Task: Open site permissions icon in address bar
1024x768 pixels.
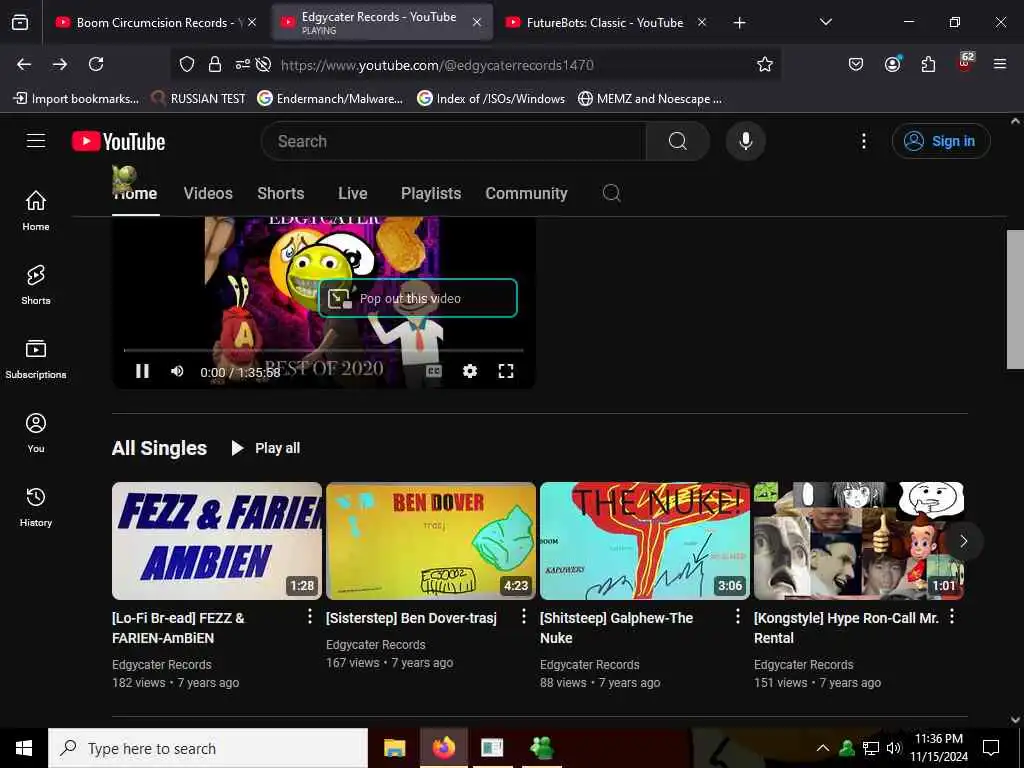Action: [x=242, y=64]
